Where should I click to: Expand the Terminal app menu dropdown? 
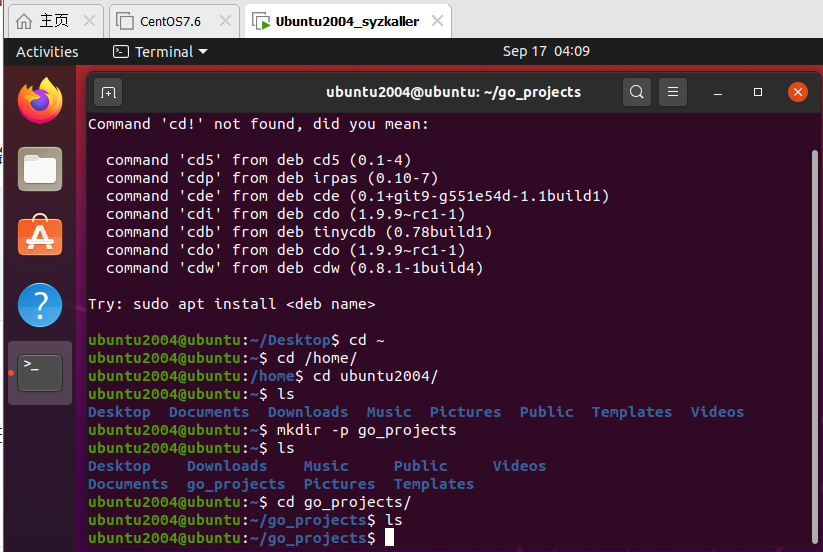[160, 51]
